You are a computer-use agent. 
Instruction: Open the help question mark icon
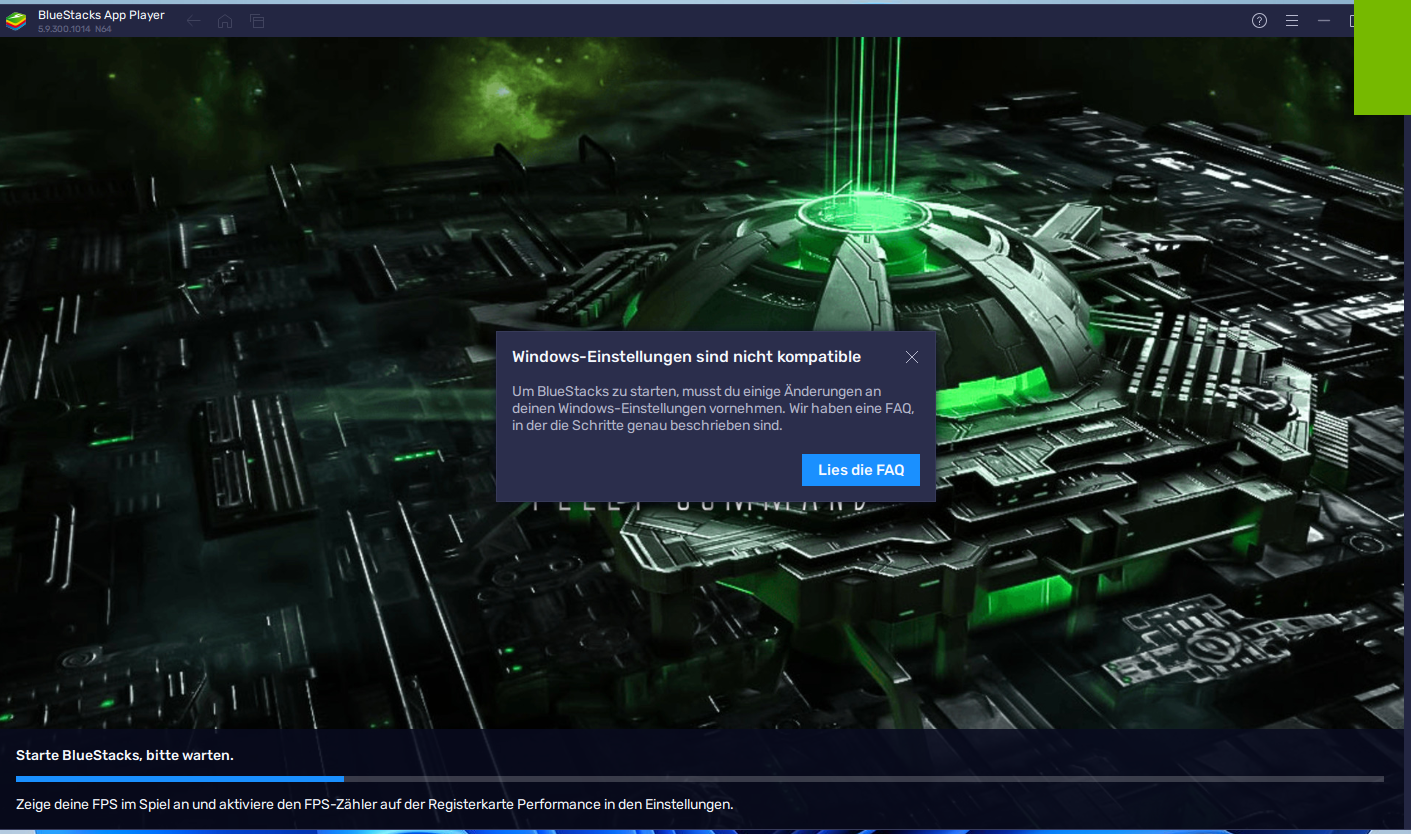click(x=1259, y=21)
